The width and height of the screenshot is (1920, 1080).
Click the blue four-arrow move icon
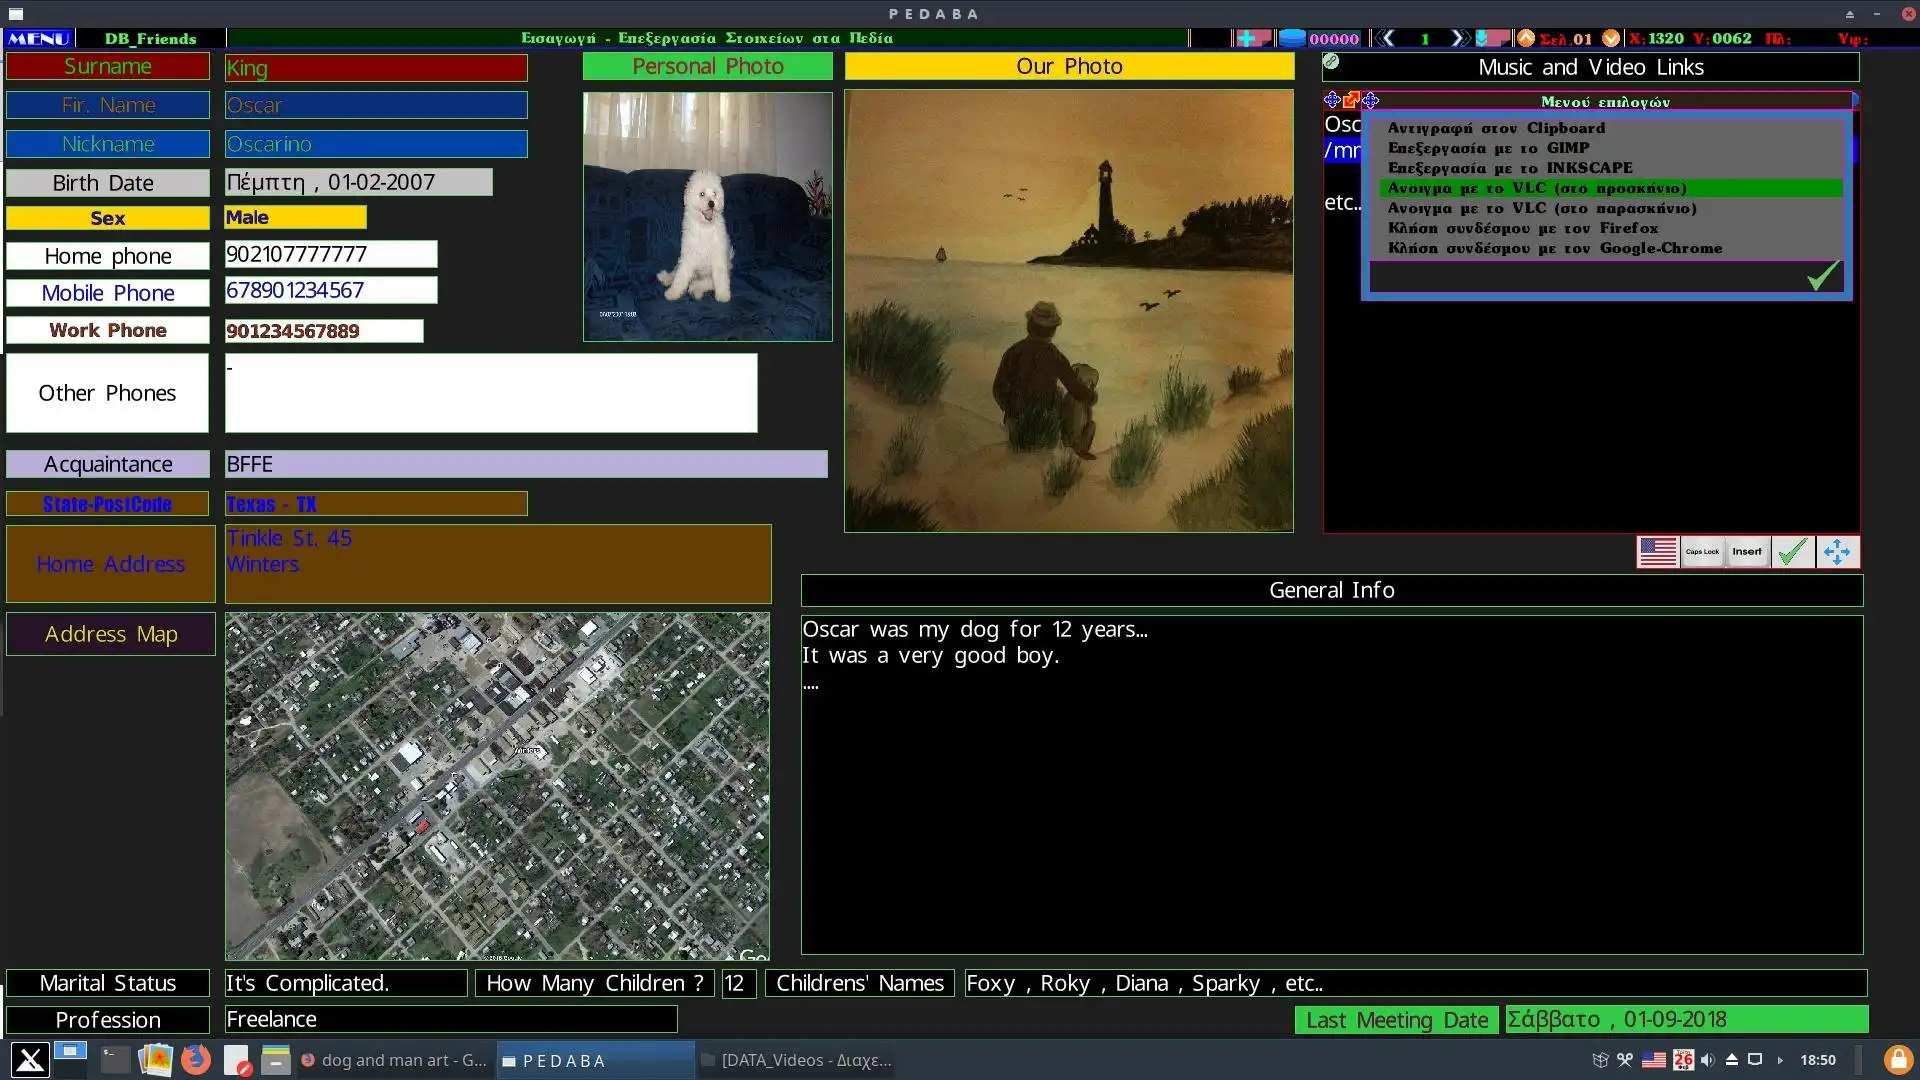[x=1837, y=552]
